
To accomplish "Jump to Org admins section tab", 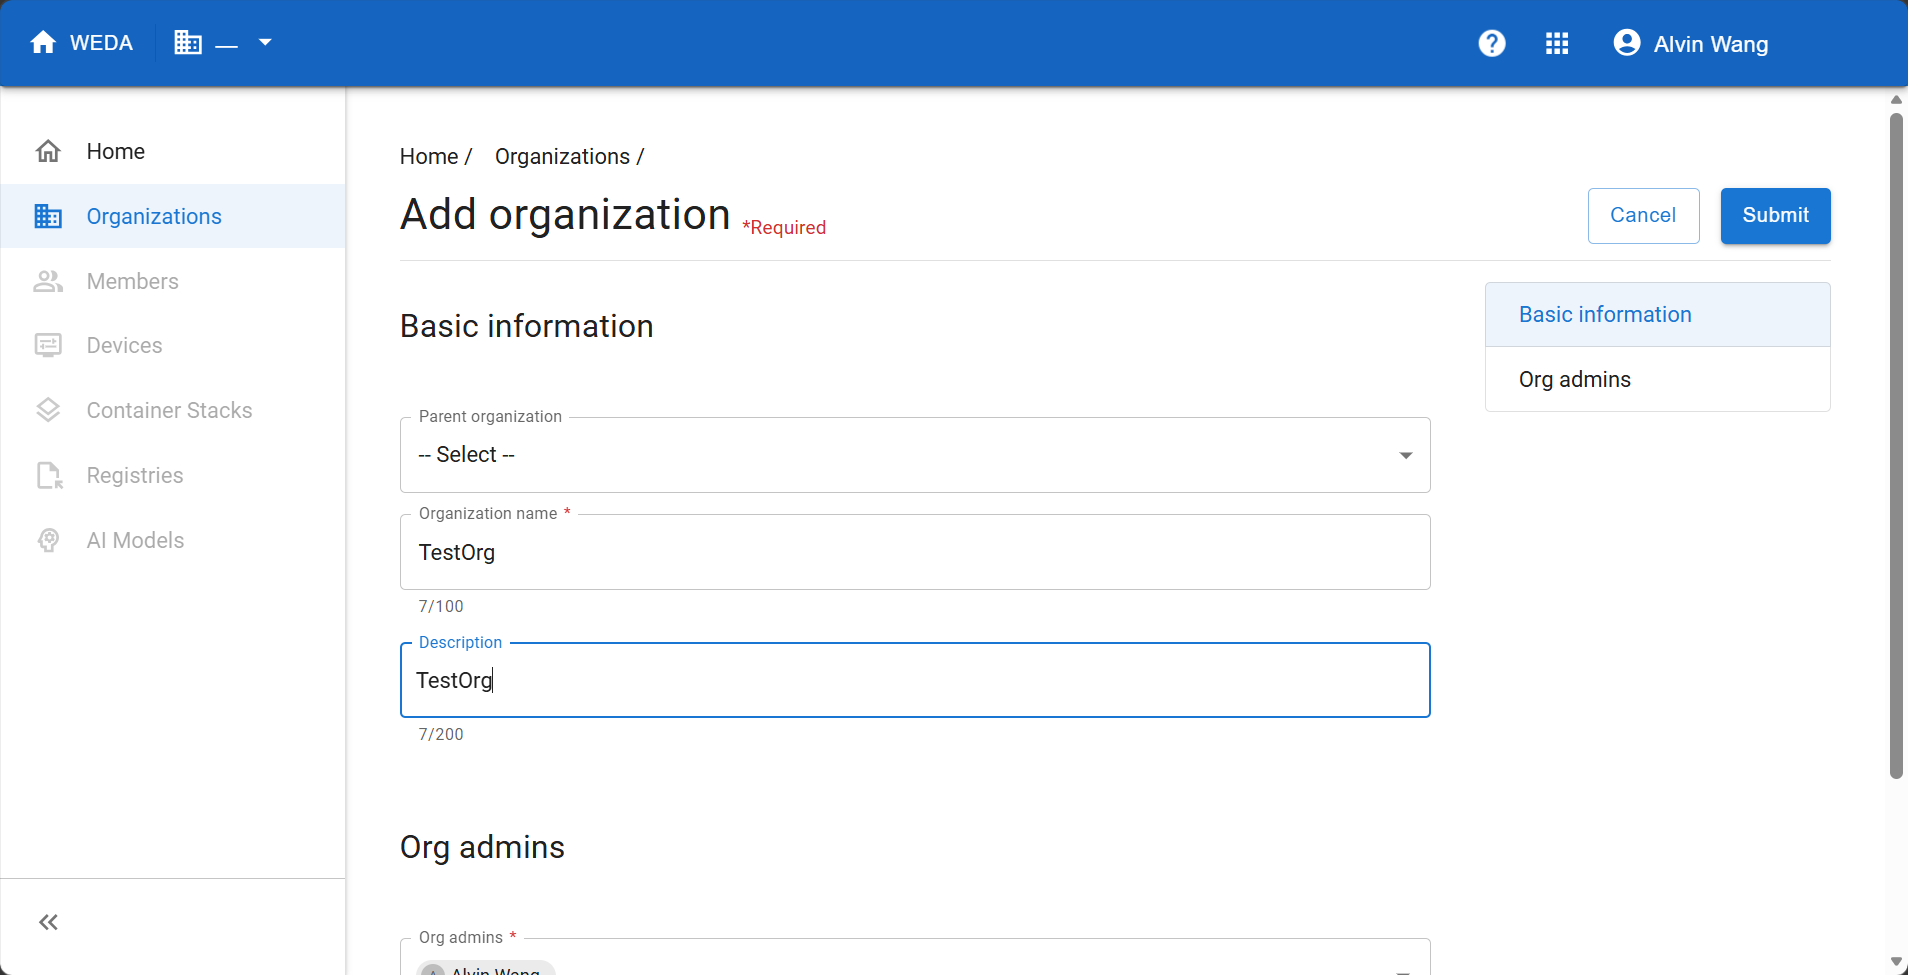I will (1657, 379).
